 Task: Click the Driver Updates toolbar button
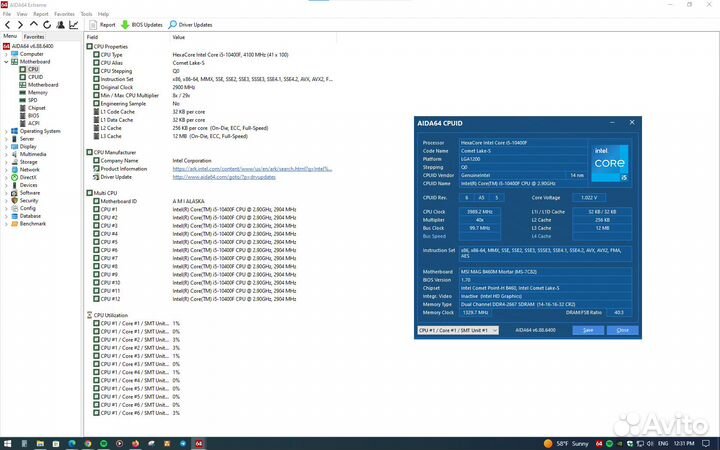191,25
